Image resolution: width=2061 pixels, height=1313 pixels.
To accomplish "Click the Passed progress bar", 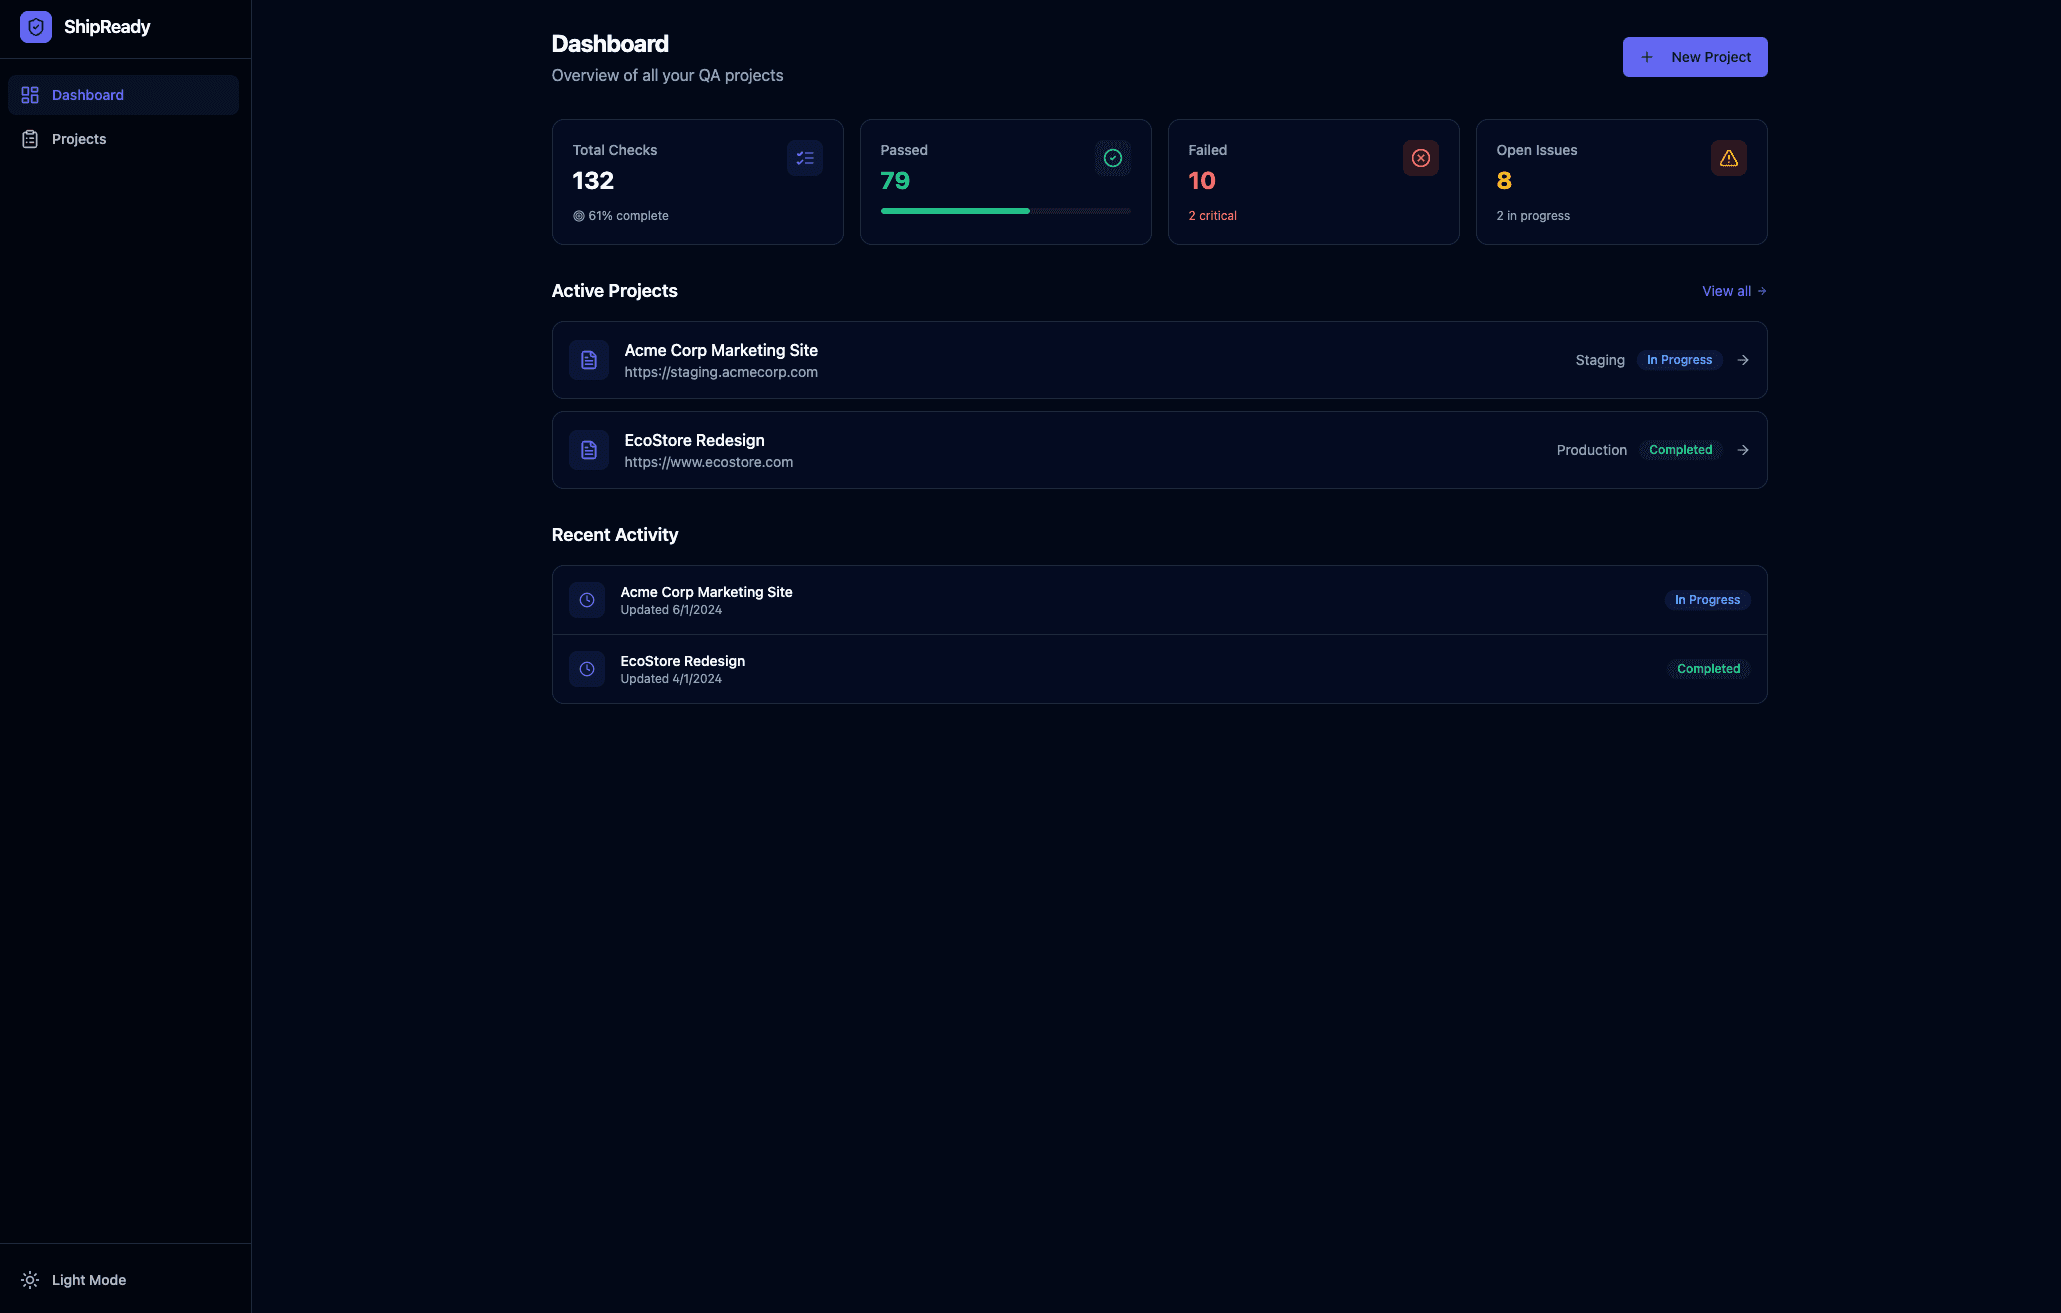I will click(x=1006, y=211).
